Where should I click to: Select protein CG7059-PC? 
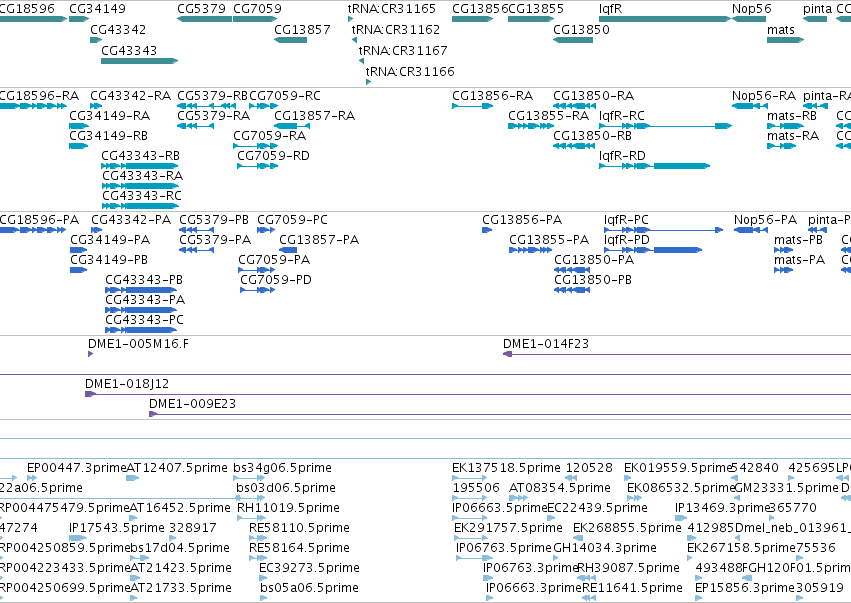(266, 230)
